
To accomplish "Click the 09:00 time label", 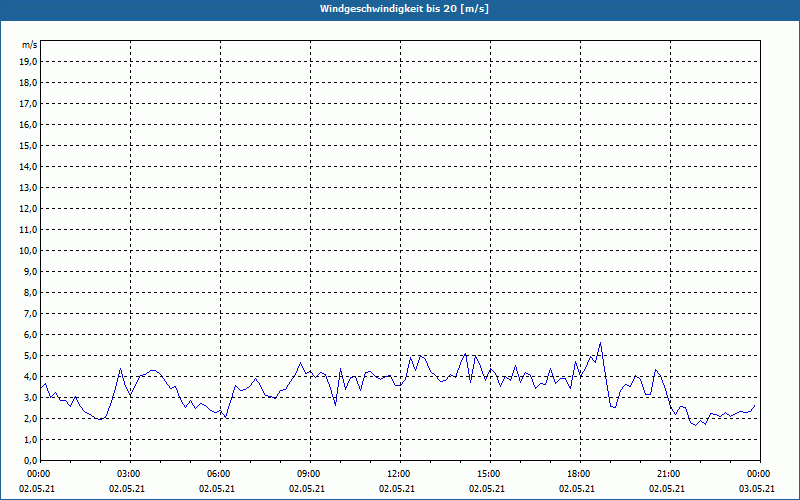I will click(310, 474).
